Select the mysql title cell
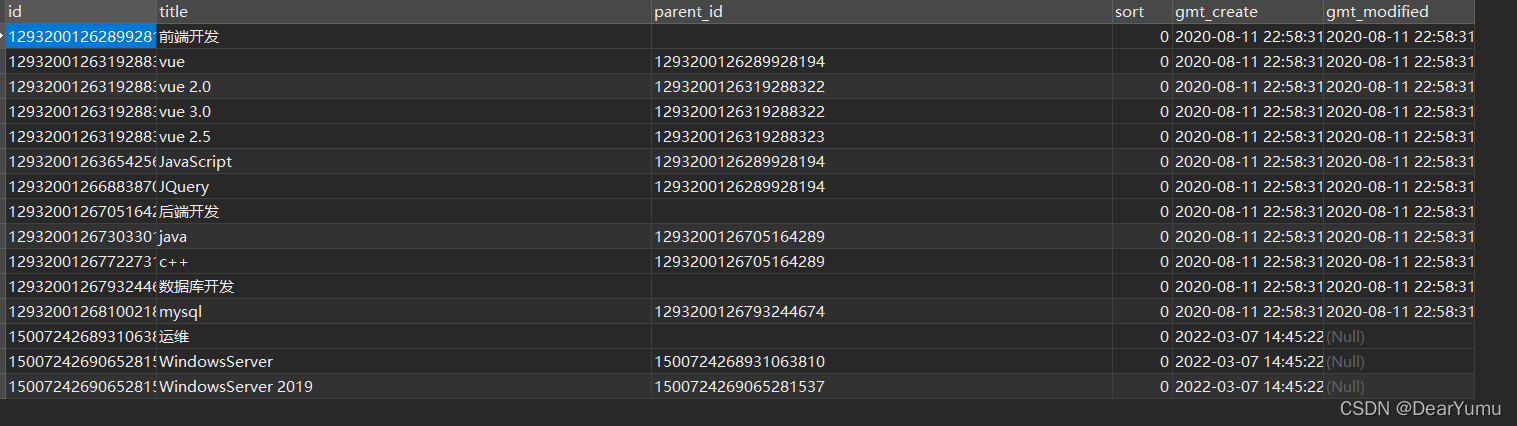The width and height of the screenshot is (1517, 426). (x=404, y=312)
